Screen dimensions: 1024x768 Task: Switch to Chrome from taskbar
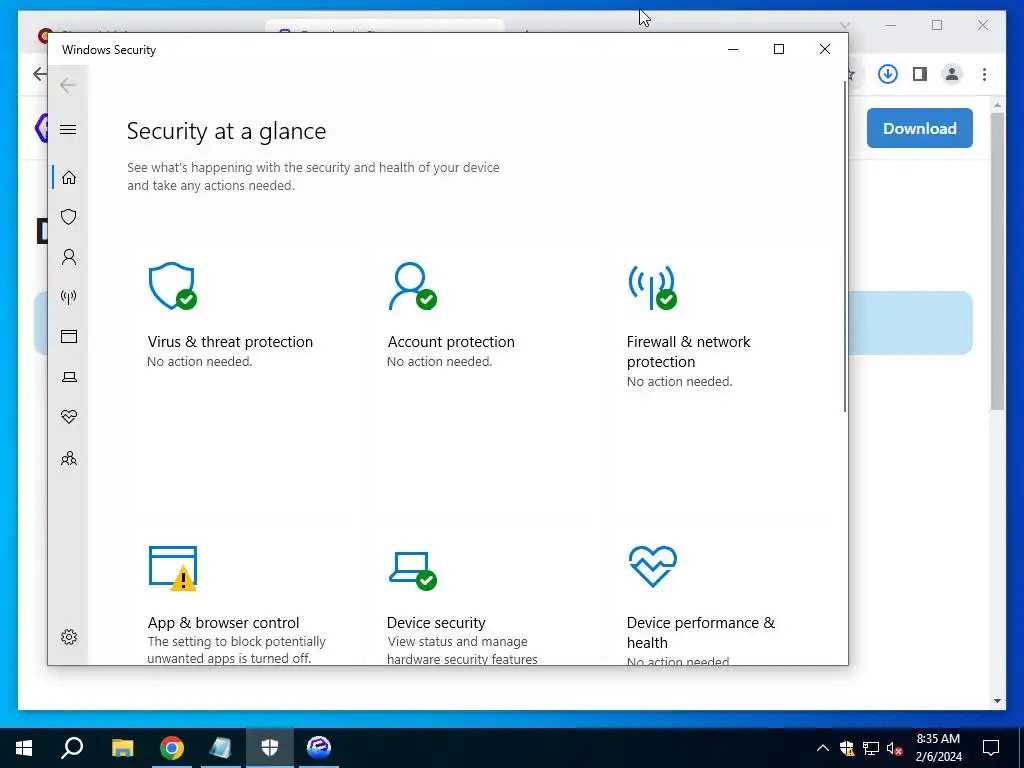tap(172, 748)
